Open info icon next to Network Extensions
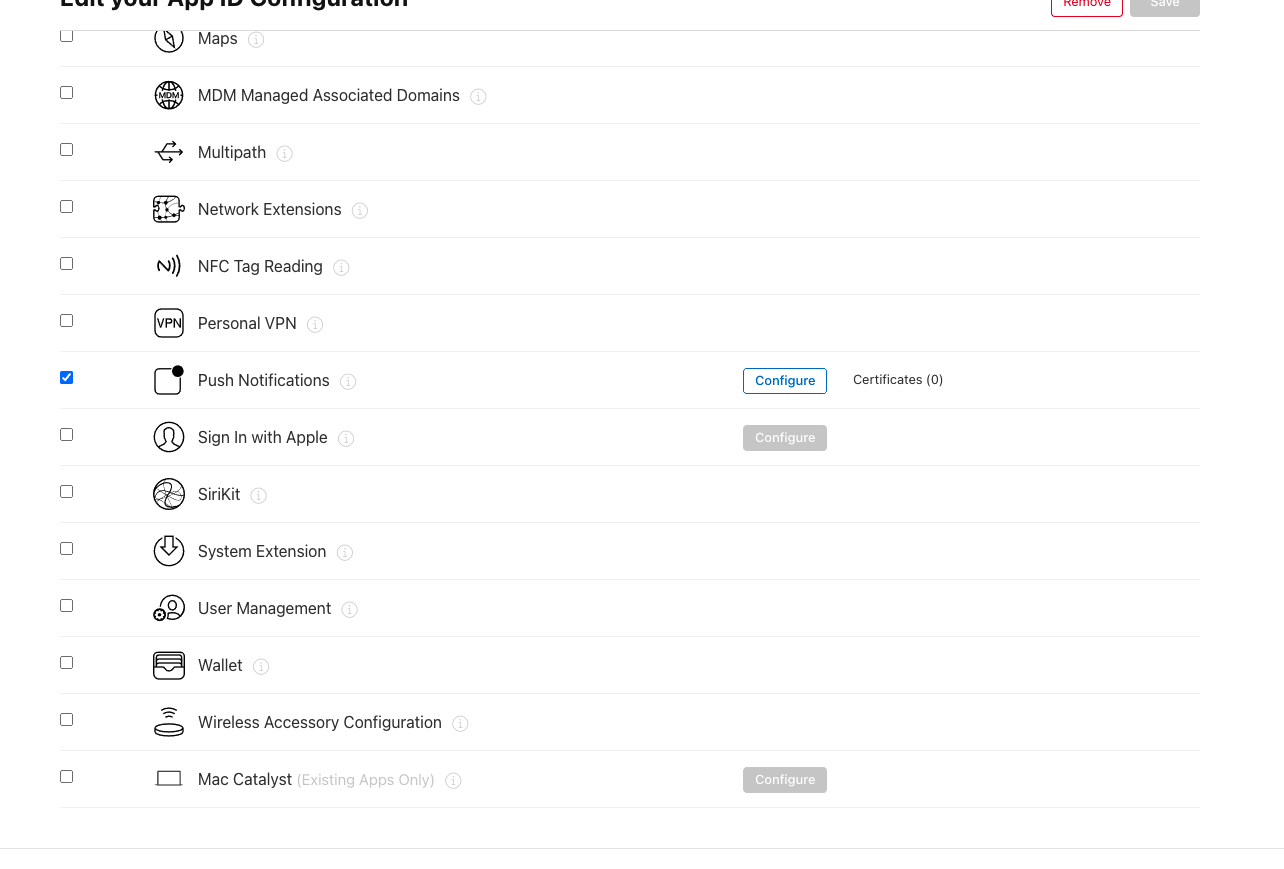This screenshot has height=869, width=1284. 360,210
